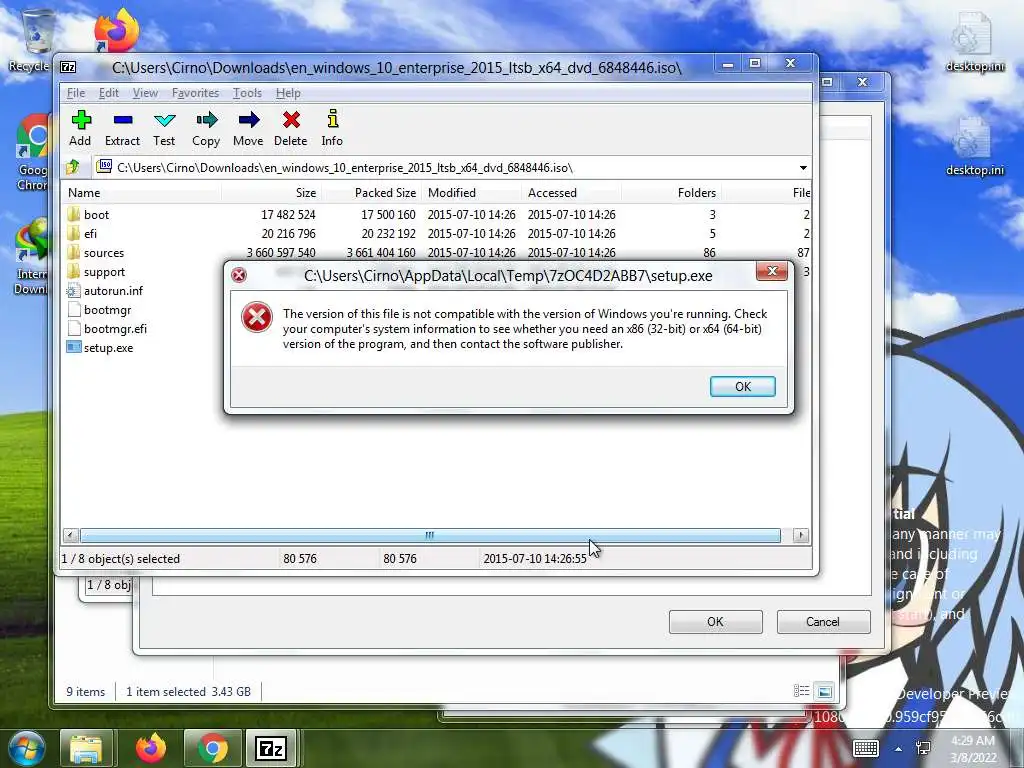This screenshot has width=1024, height=768.
Task: Click the scrollbar left arrow
Action: point(71,536)
